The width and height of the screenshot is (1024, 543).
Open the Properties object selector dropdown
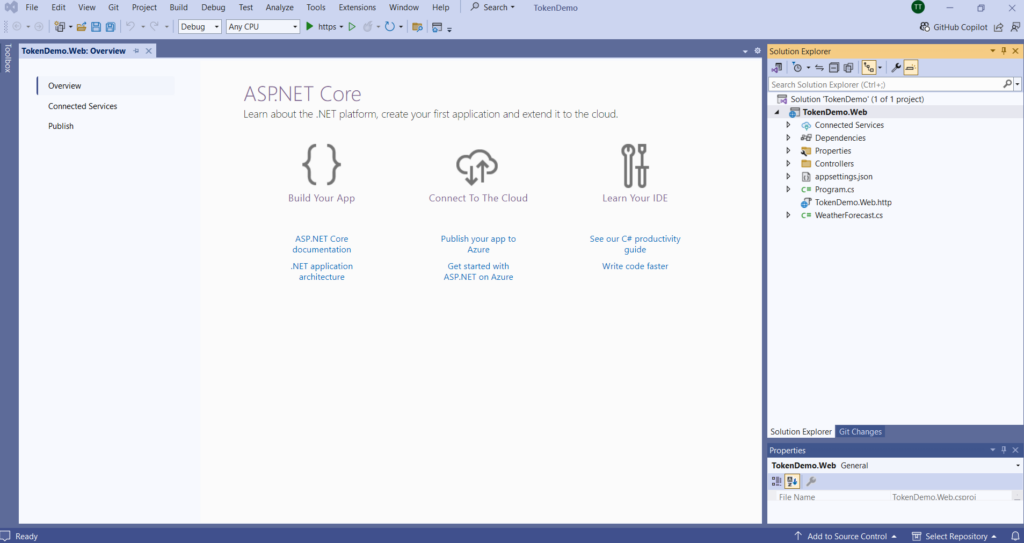click(1017, 466)
